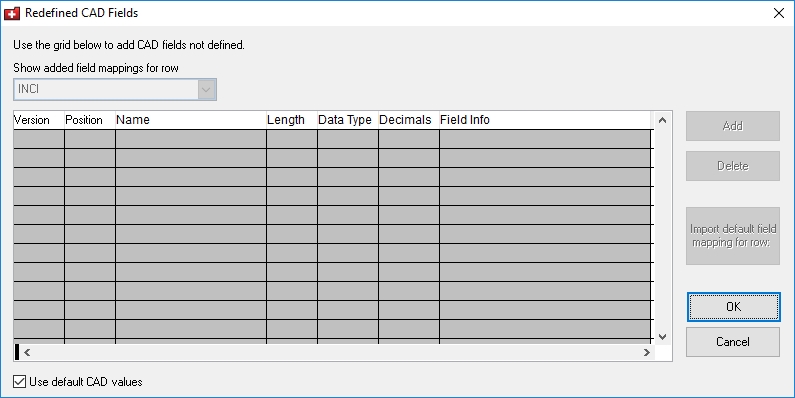This screenshot has height=398, width=795.
Task: Click the grid's scroll down arrow
Action: tap(662, 337)
